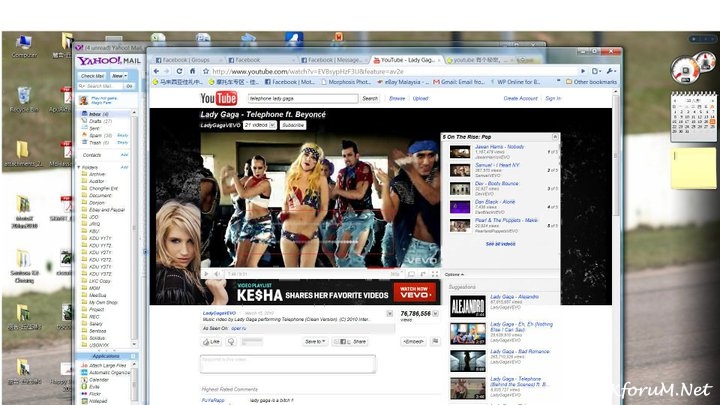Screen dimensions: 720x405
Task: Click the yellow sticky note gadget
Action: click(x=693, y=168)
